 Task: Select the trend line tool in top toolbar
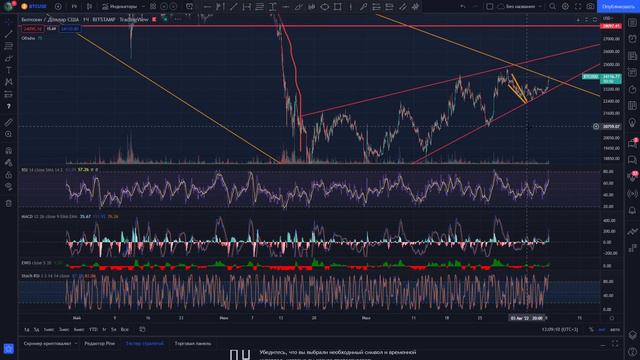(233, 7)
